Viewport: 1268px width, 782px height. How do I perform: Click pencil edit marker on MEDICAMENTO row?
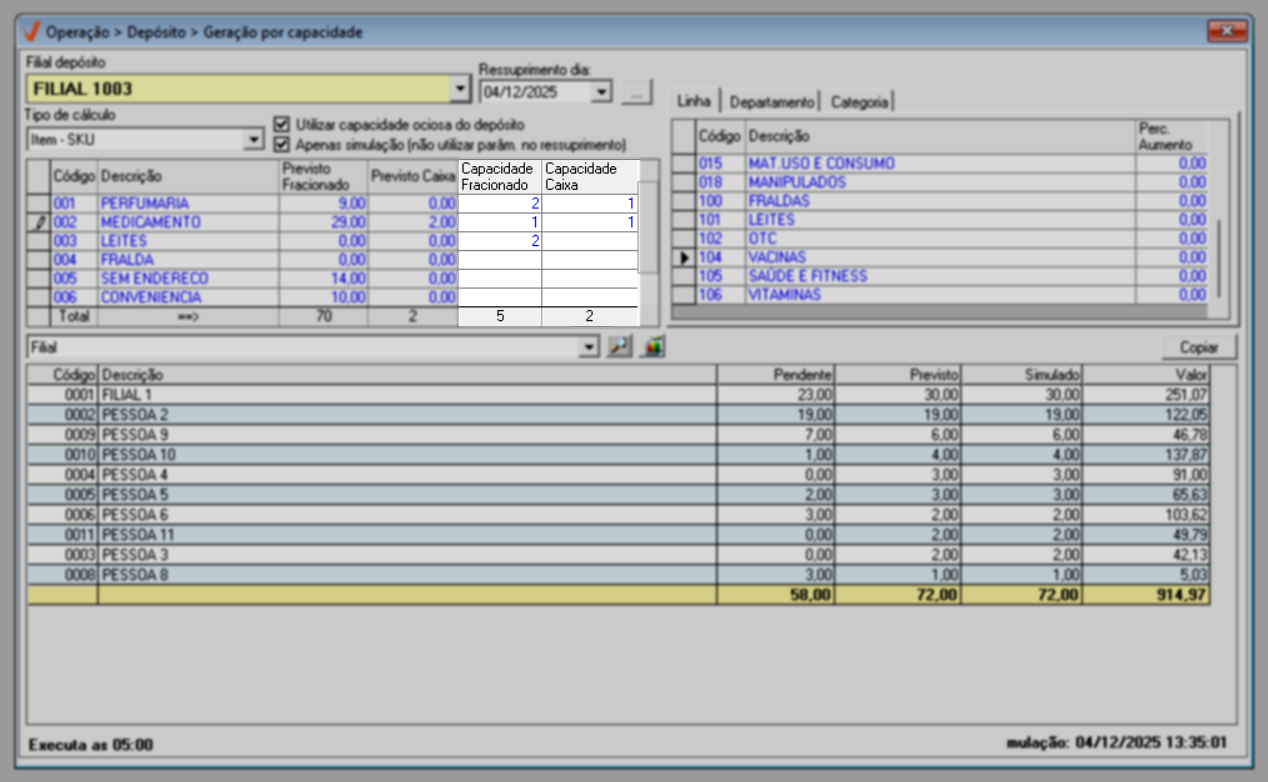(39, 222)
